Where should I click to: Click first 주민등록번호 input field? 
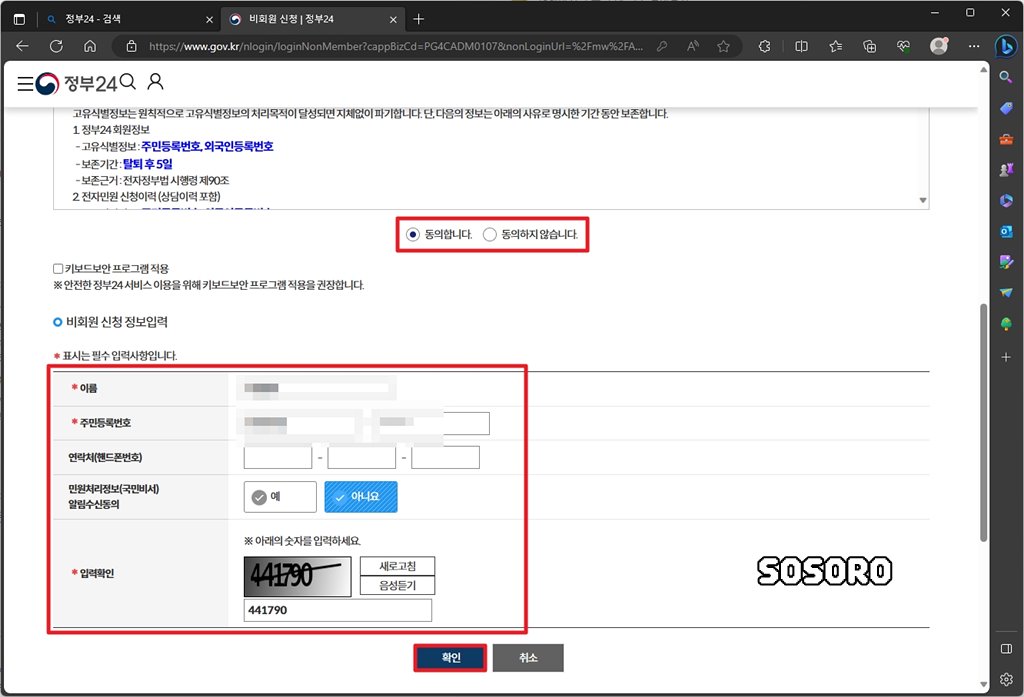[300, 423]
